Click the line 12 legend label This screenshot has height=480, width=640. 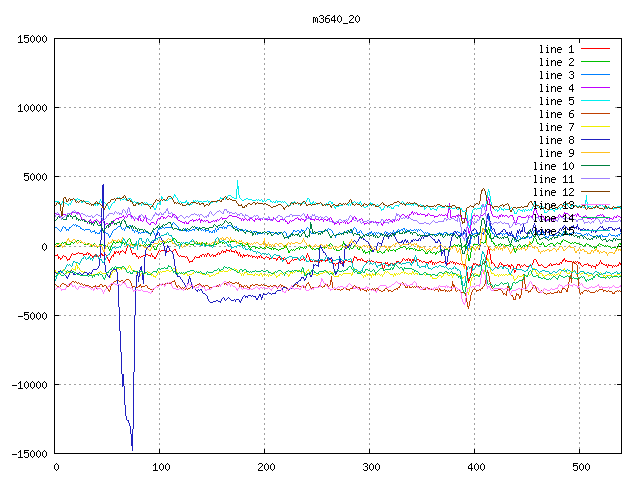(x=553, y=192)
